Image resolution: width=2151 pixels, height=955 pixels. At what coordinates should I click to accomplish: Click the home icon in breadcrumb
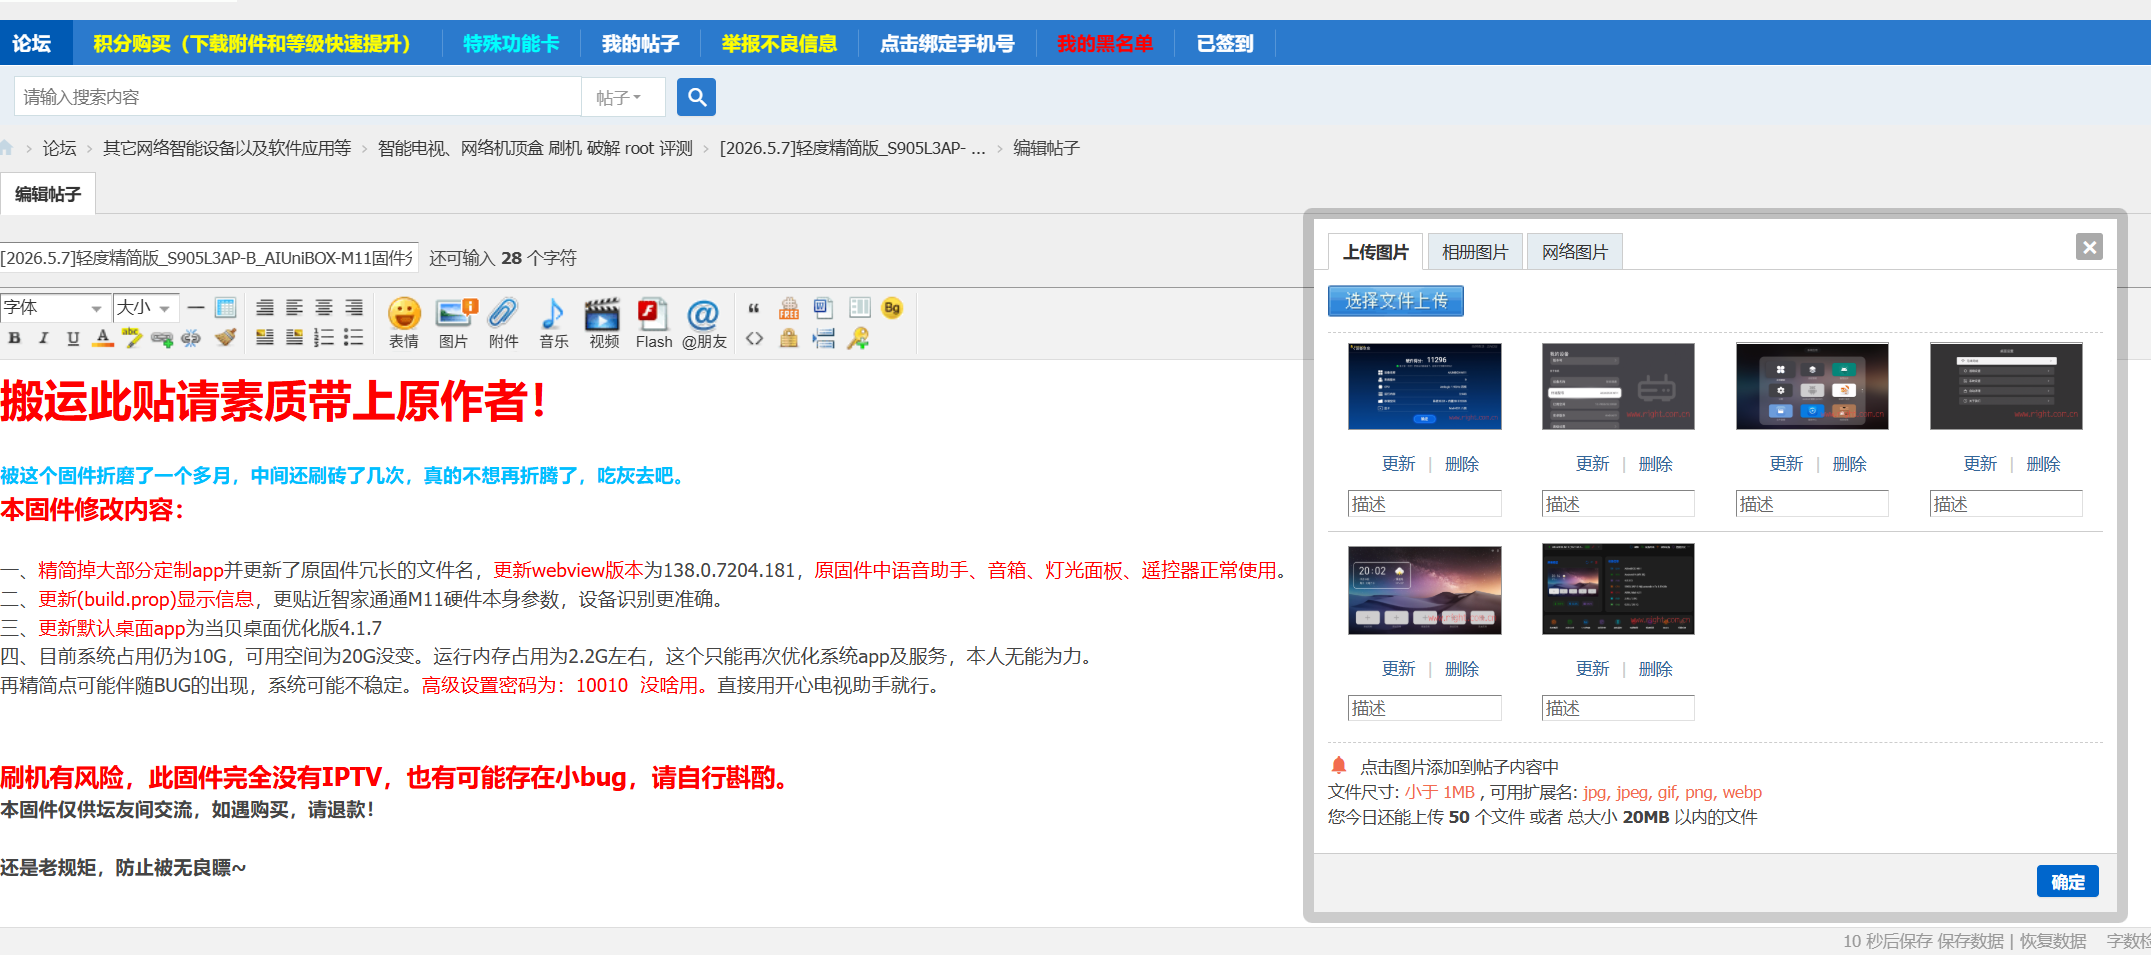coord(6,148)
